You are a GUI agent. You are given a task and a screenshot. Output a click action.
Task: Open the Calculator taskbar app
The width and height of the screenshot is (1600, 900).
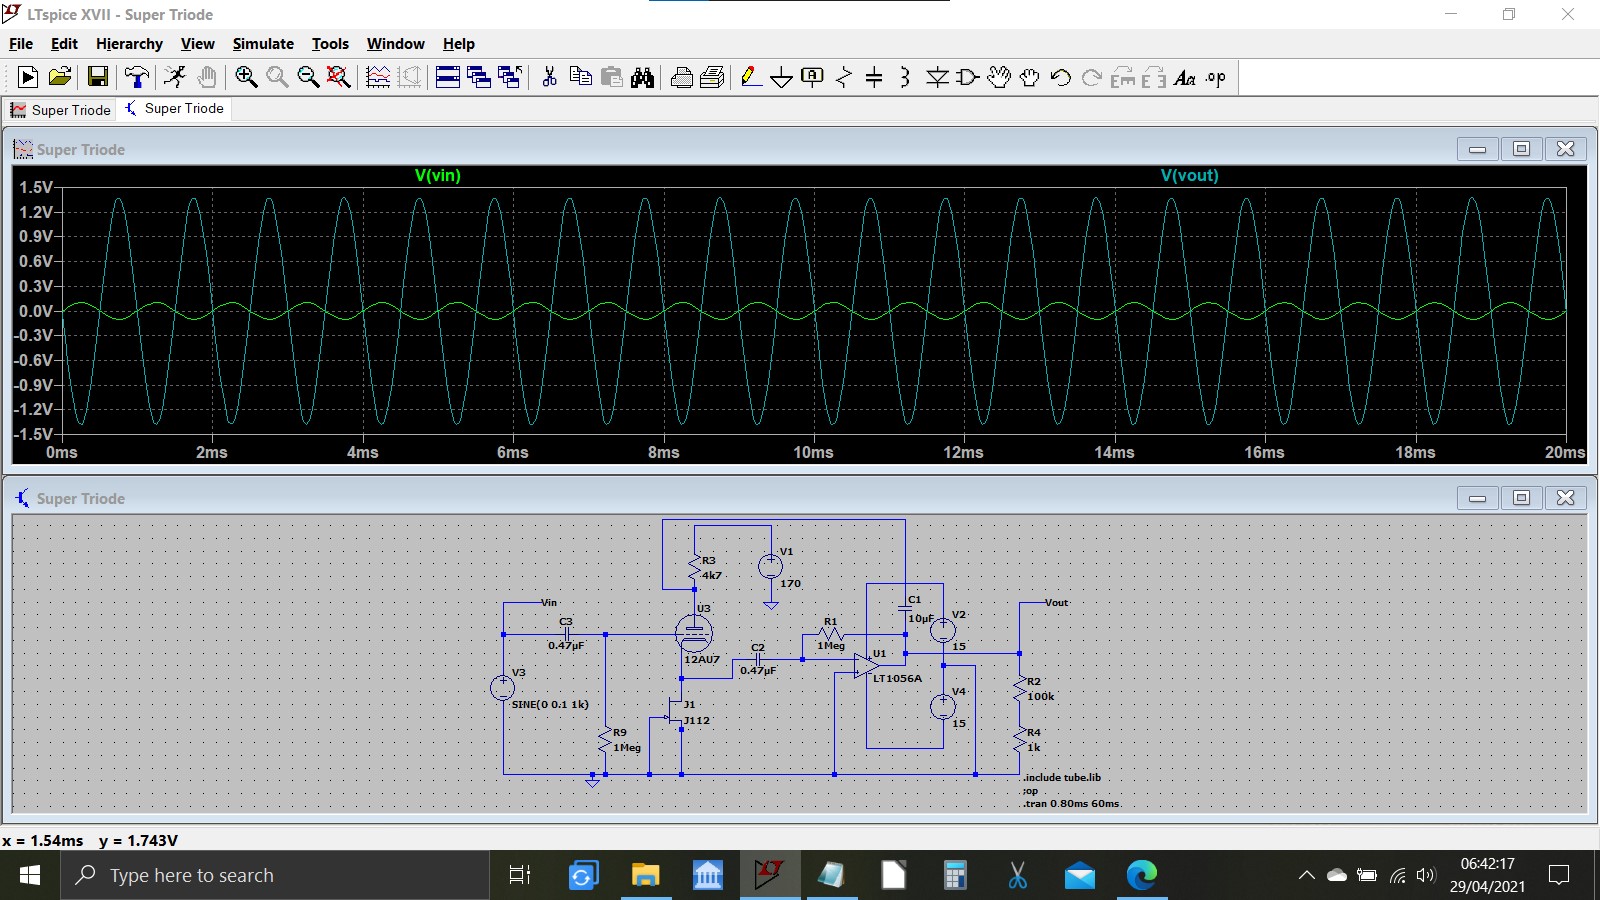(x=955, y=876)
